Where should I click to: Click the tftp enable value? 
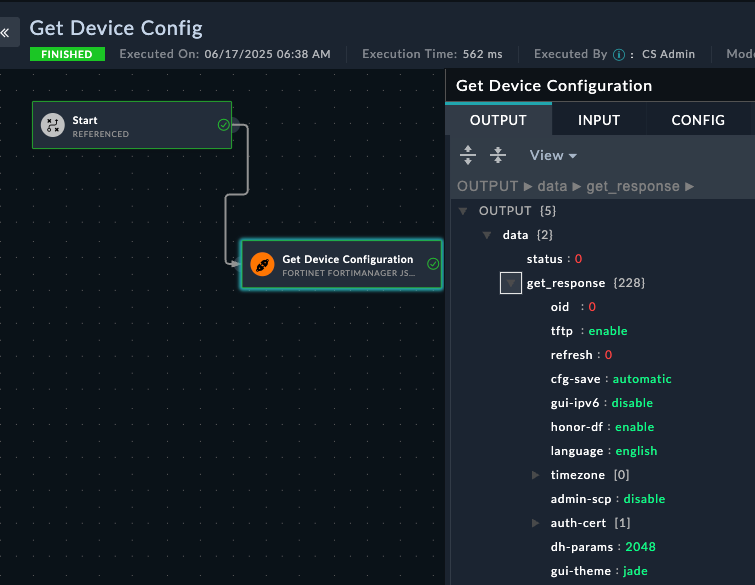(x=608, y=331)
